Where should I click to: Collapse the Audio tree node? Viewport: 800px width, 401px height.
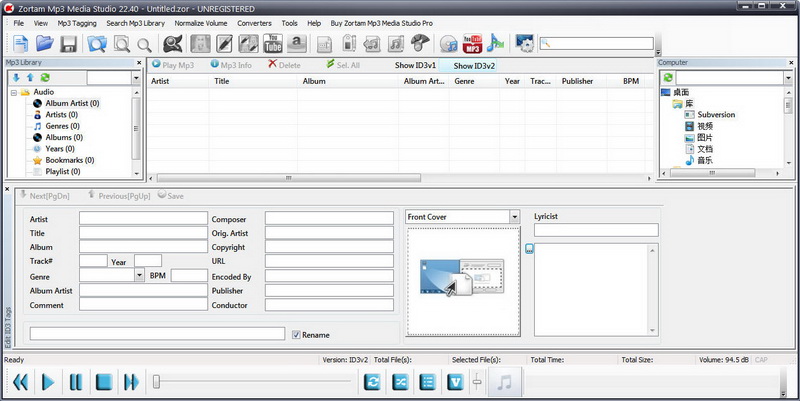(14, 92)
